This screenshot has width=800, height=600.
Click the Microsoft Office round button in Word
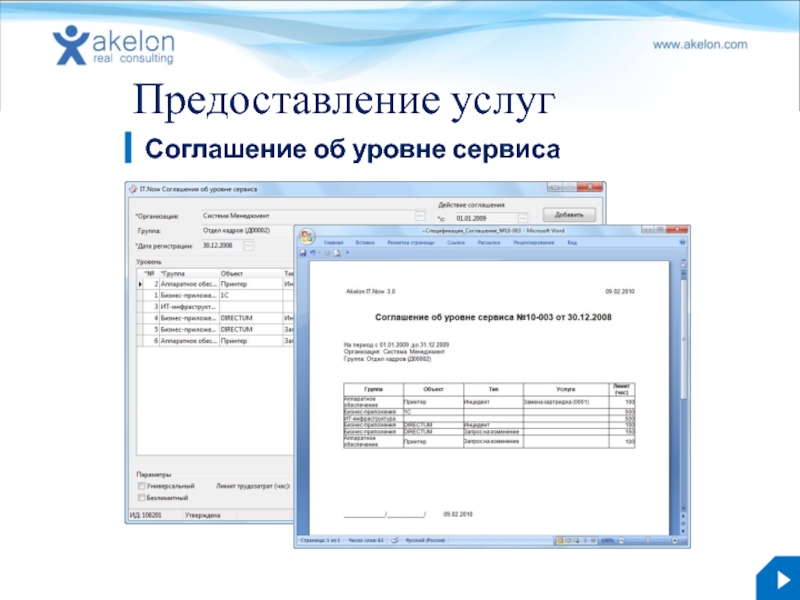pos(307,236)
